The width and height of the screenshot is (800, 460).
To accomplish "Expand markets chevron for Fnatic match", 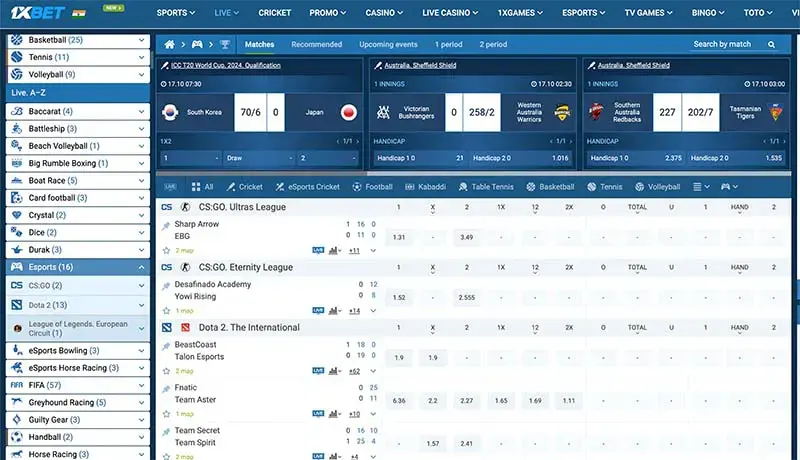I will click(x=373, y=414).
